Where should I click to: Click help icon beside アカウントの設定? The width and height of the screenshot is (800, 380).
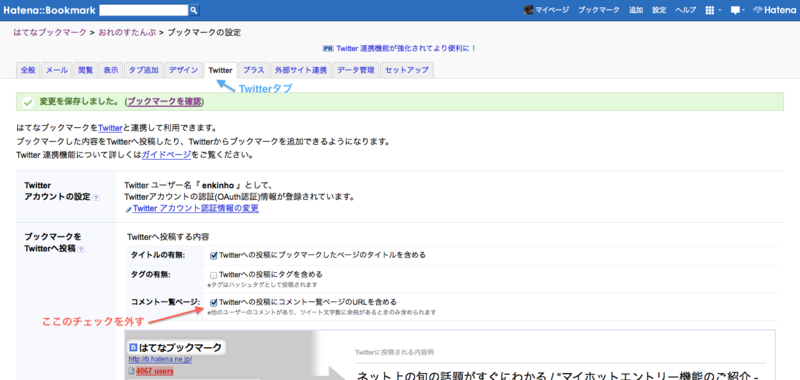[96, 198]
